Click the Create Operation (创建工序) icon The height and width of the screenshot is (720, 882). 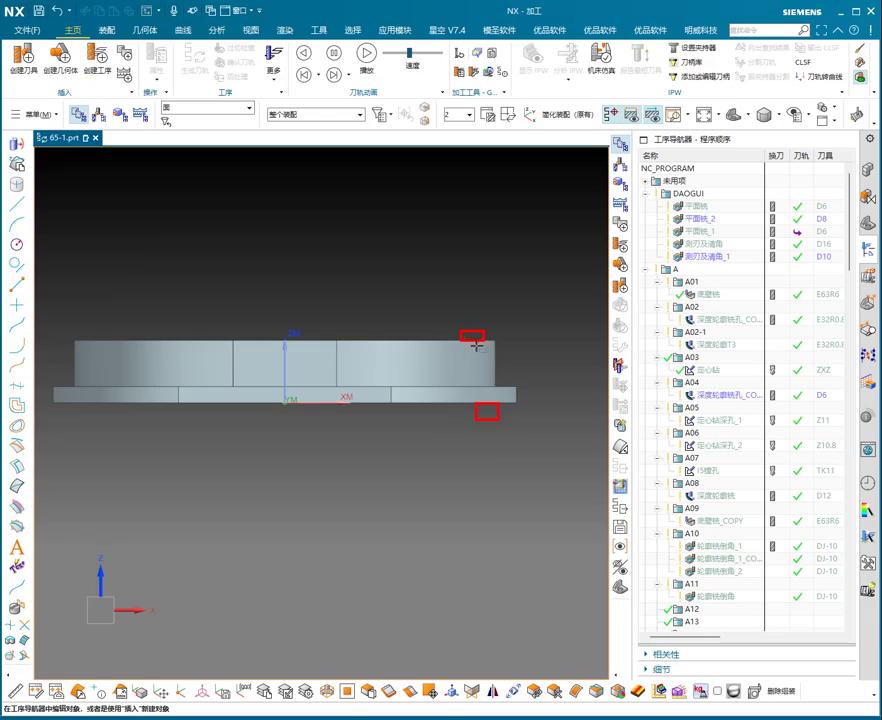[x=97, y=54]
